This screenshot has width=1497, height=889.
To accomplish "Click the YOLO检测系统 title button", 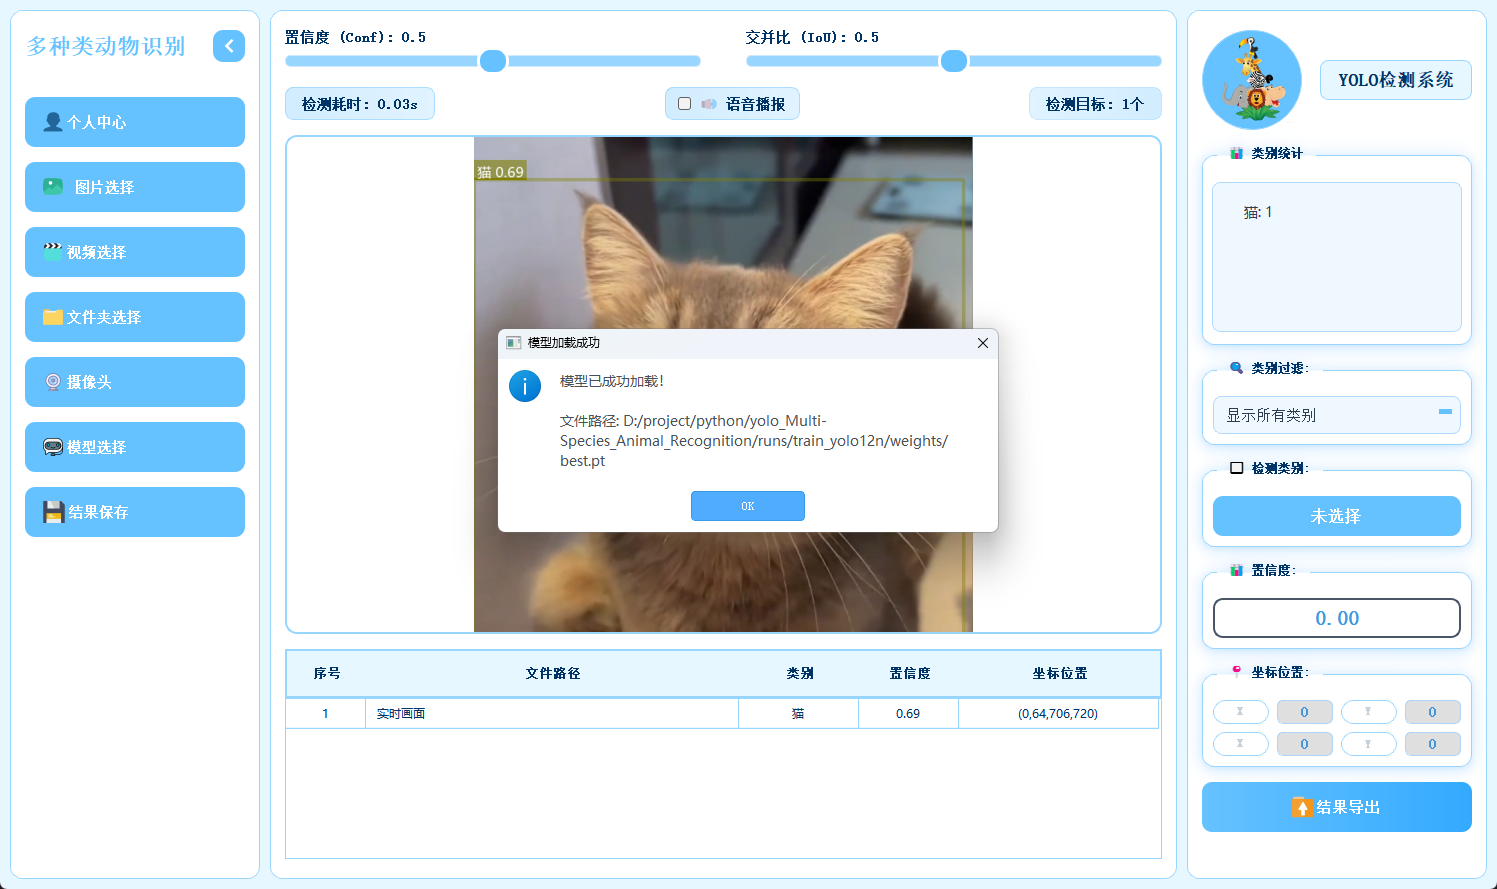I will tap(1396, 80).
